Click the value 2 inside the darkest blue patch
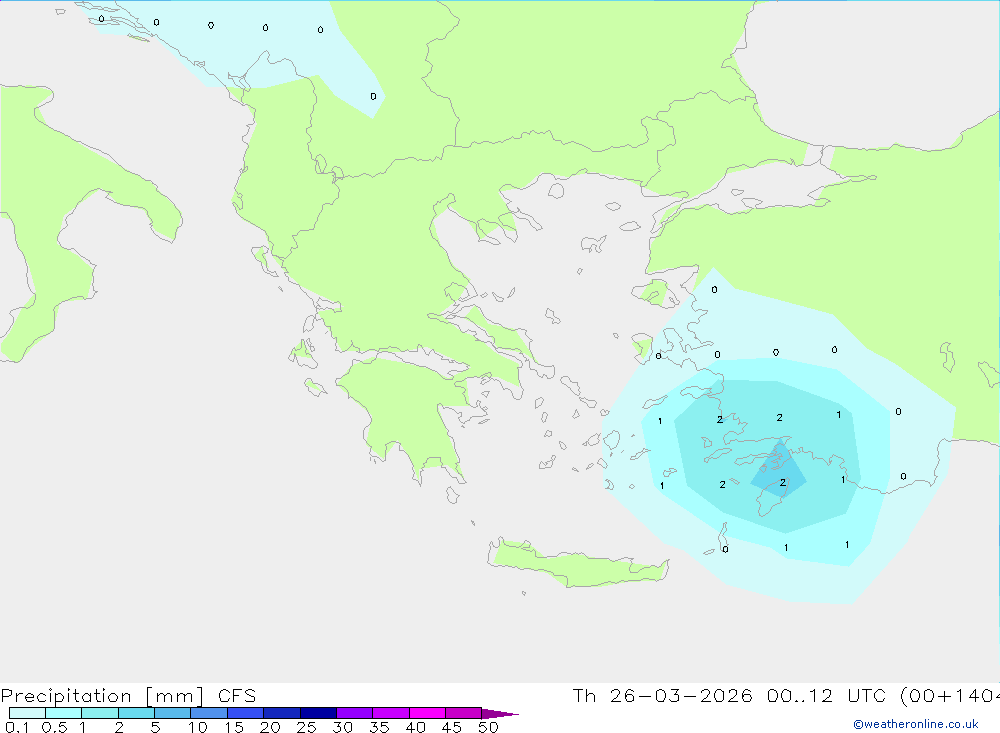Viewport: 1000px width, 733px height. pyautogui.click(x=783, y=483)
